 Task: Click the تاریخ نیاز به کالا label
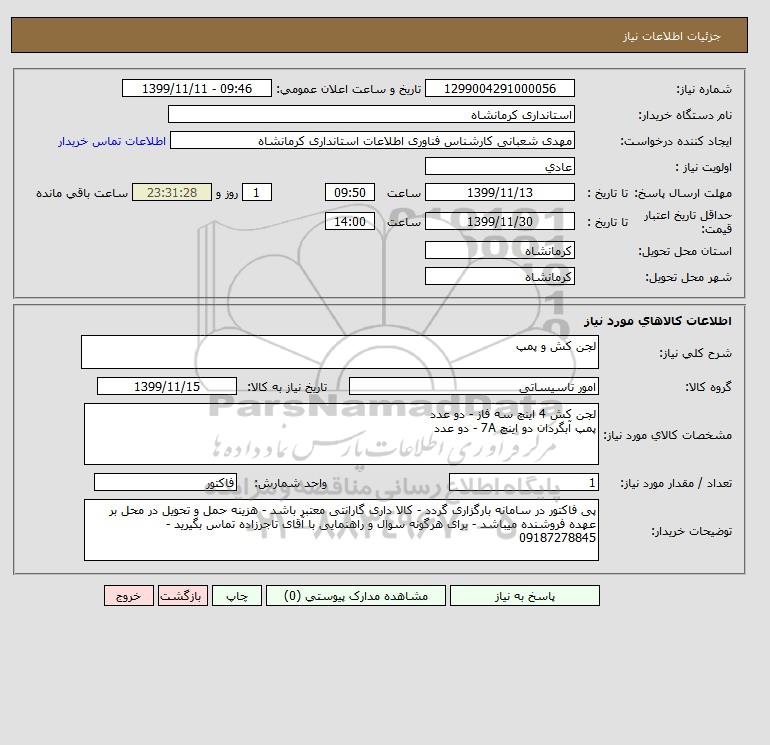coord(287,387)
